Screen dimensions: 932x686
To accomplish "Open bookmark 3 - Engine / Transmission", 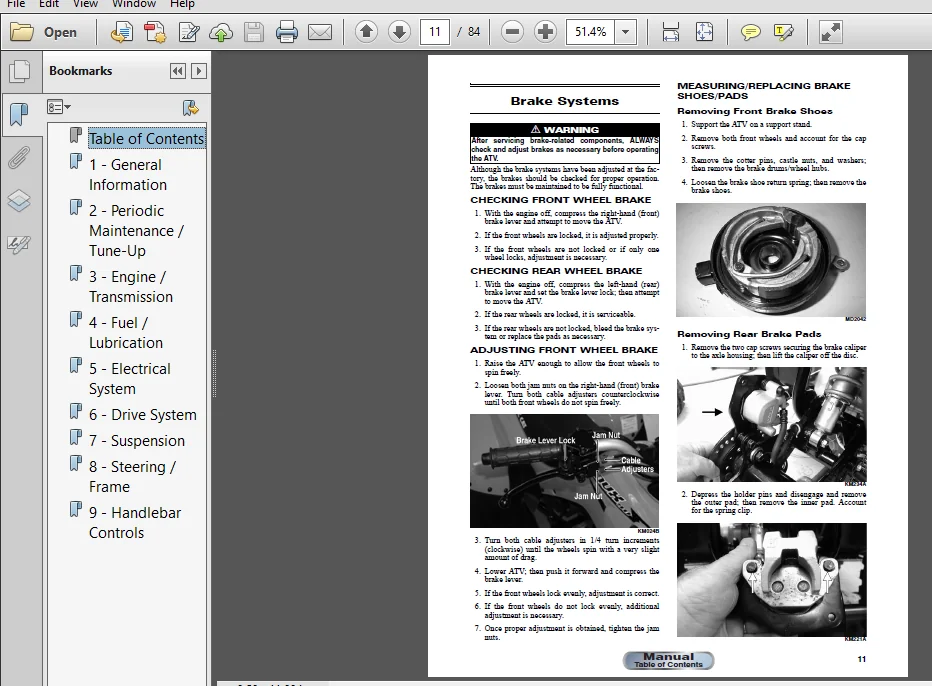I will tap(131, 287).
